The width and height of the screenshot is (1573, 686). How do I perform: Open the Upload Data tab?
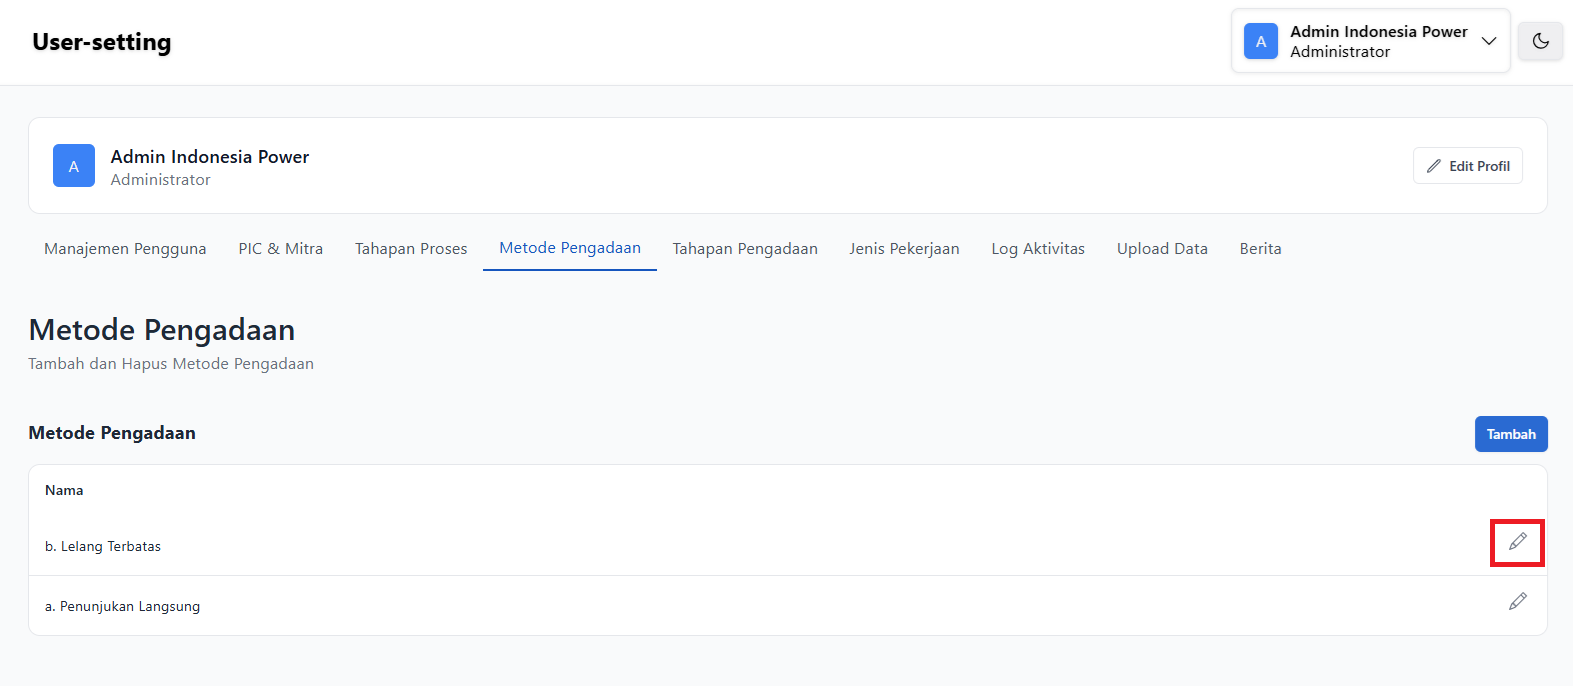pyautogui.click(x=1162, y=249)
